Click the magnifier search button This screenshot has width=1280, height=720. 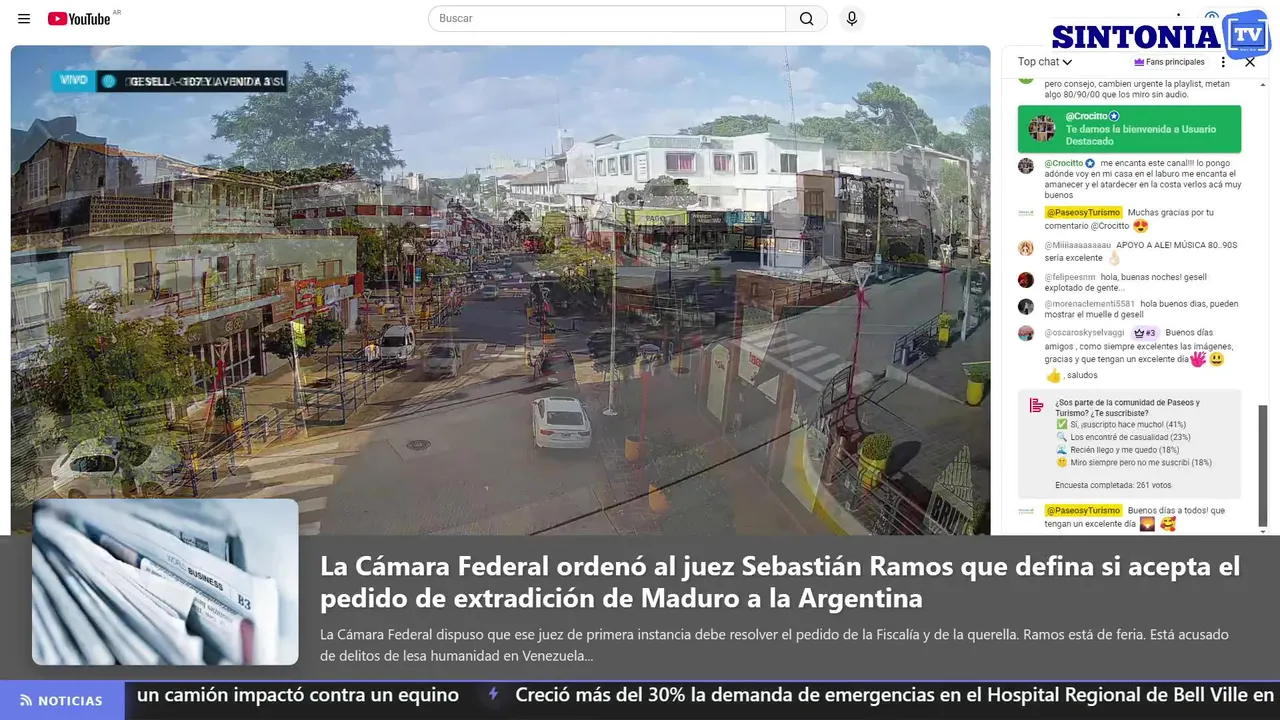tap(807, 19)
